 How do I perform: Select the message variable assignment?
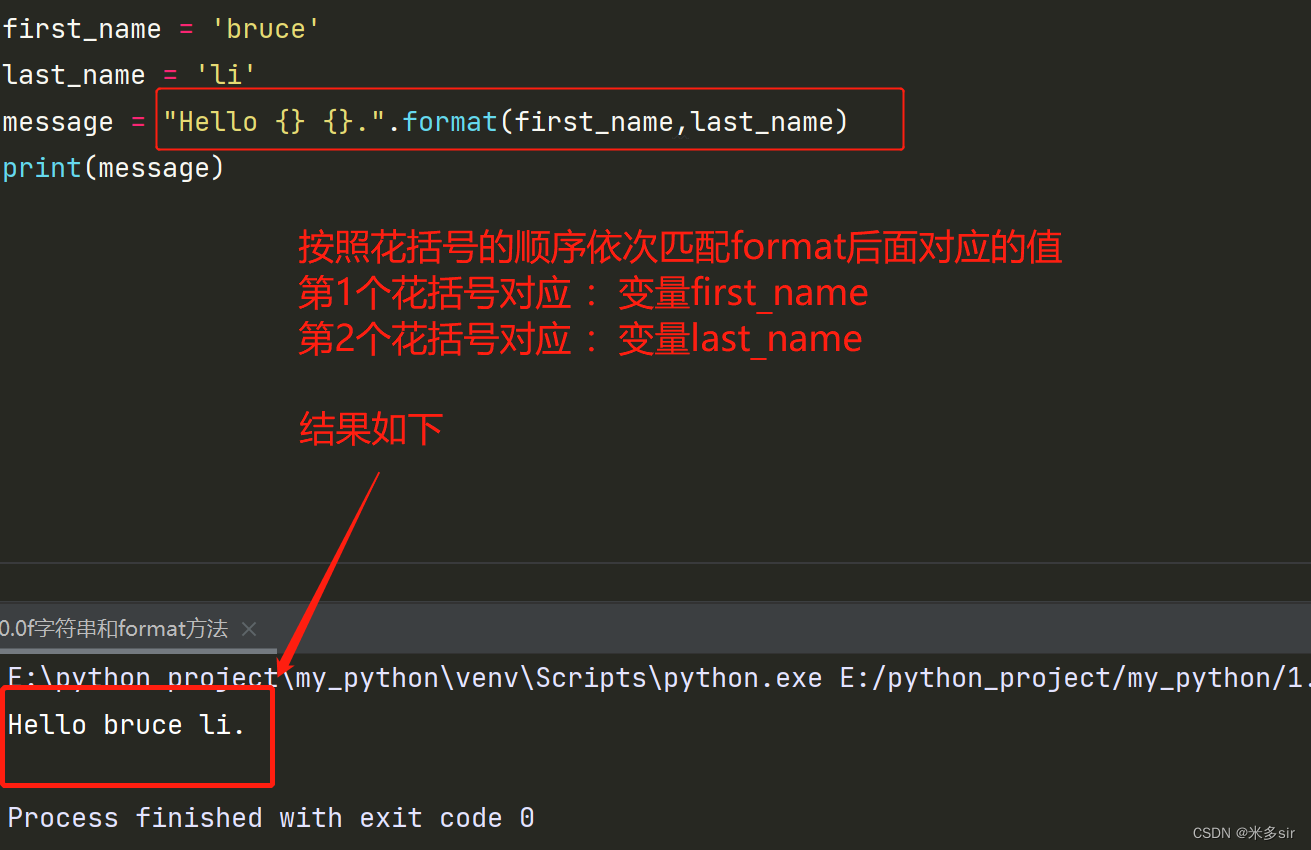click(57, 121)
